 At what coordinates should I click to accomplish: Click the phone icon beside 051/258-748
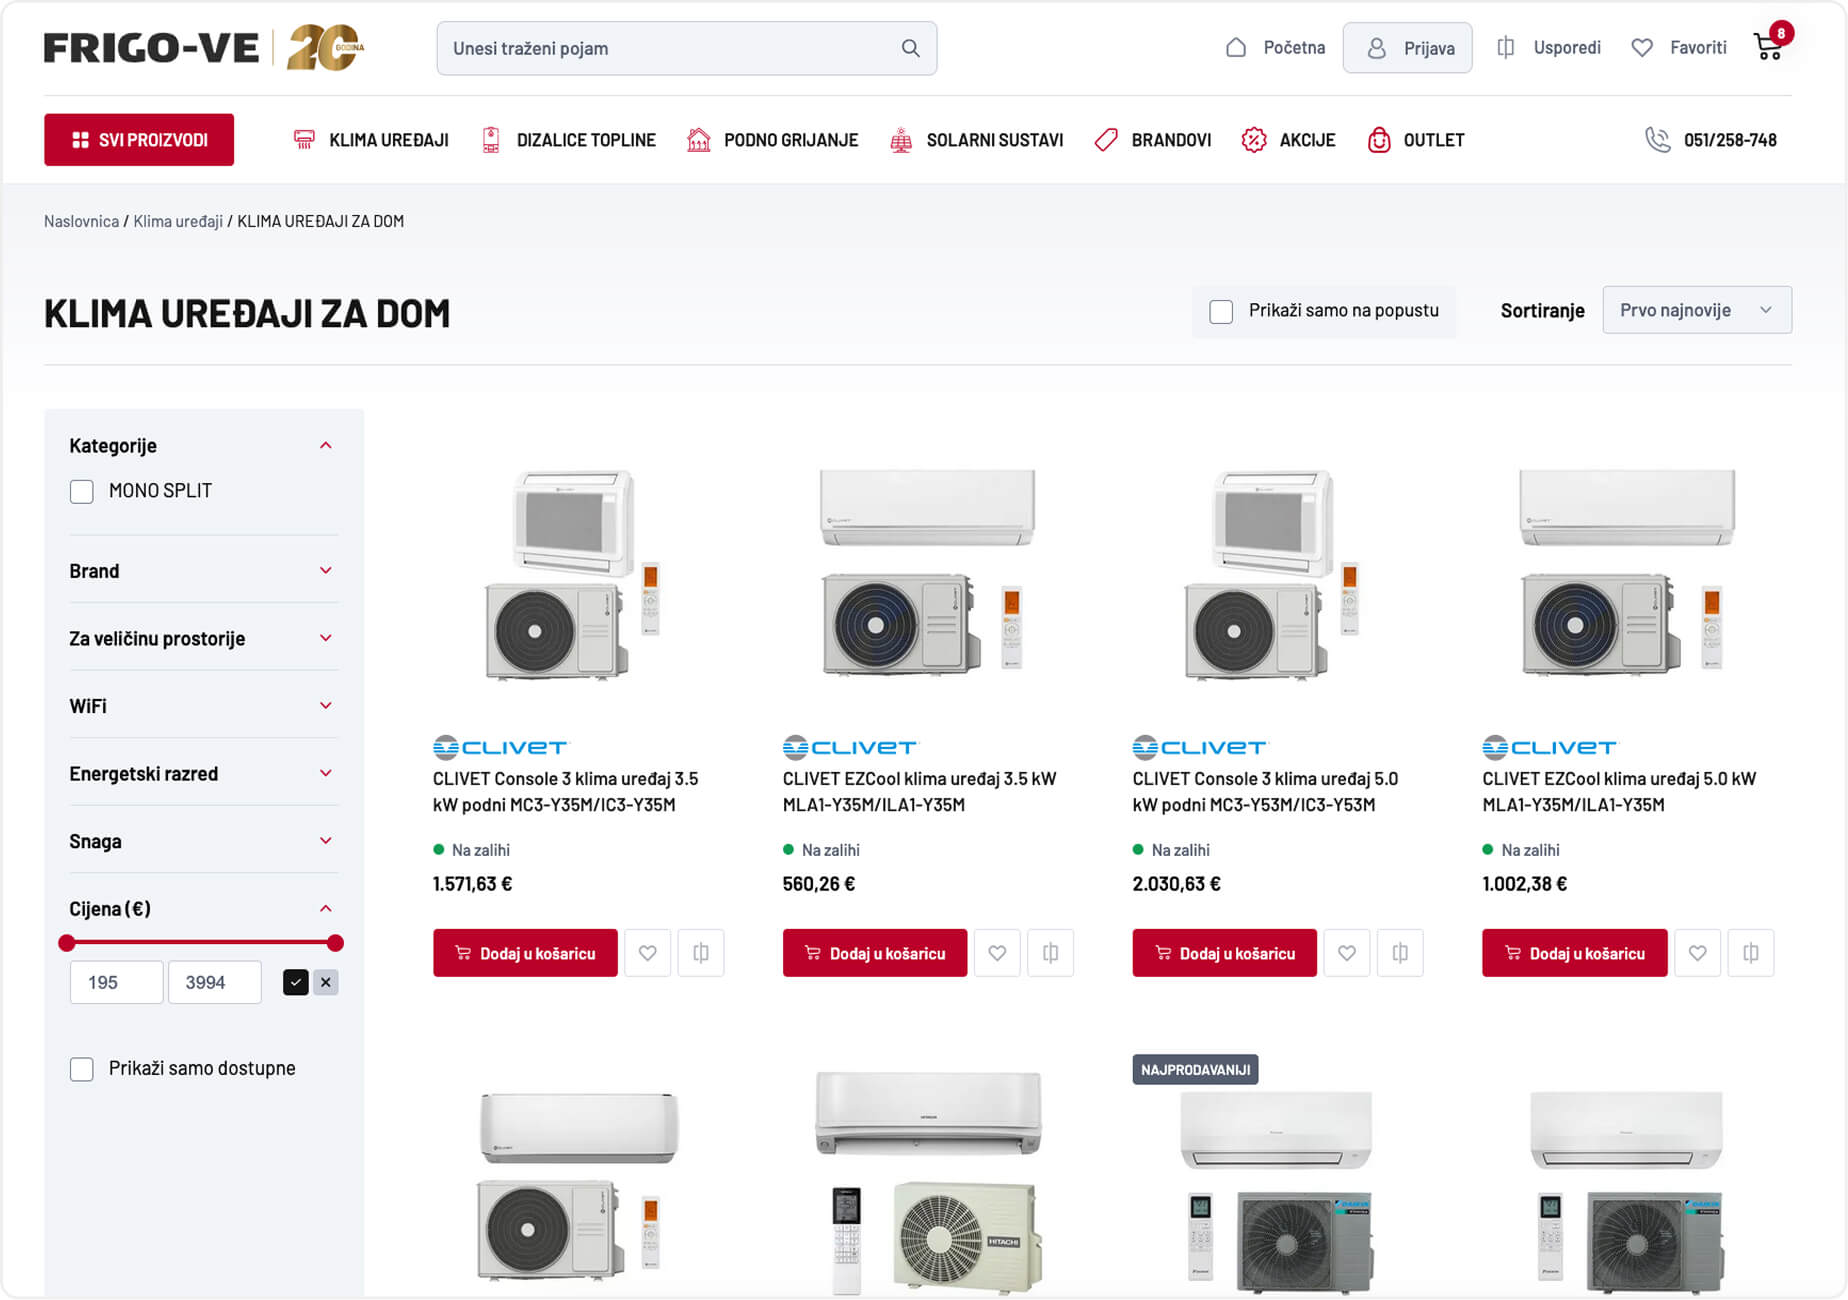(x=1657, y=140)
